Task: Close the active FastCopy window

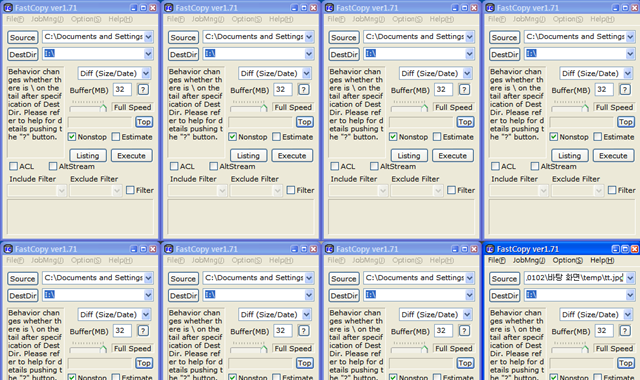Action: click(634, 249)
